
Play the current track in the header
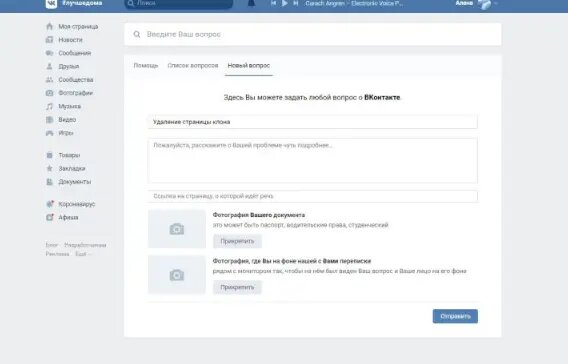coord(285,3)
